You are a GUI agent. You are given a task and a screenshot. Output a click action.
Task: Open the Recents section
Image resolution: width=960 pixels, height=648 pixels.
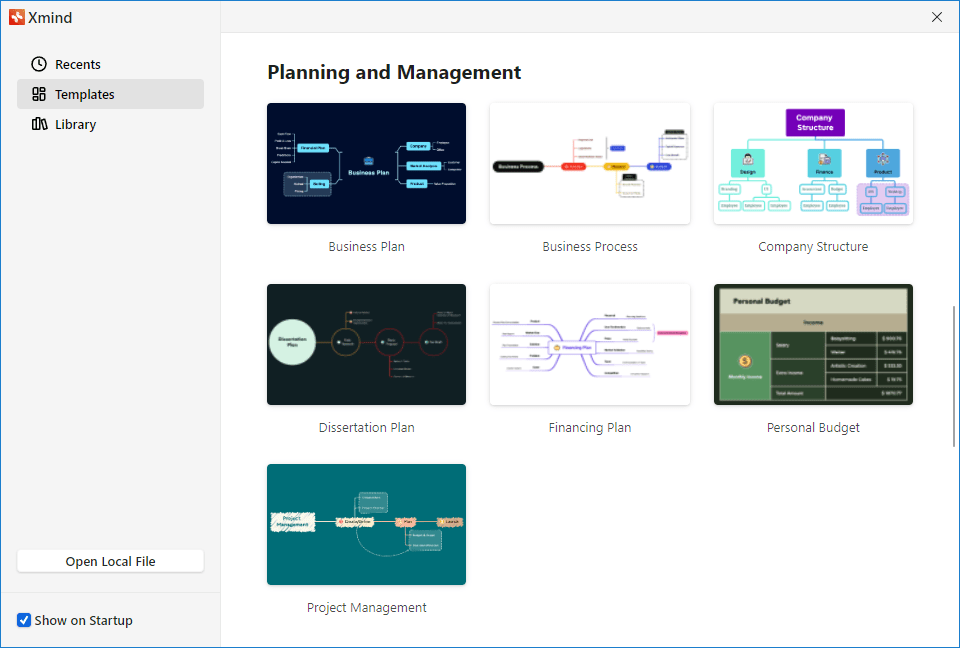click(x=110, y=64)
